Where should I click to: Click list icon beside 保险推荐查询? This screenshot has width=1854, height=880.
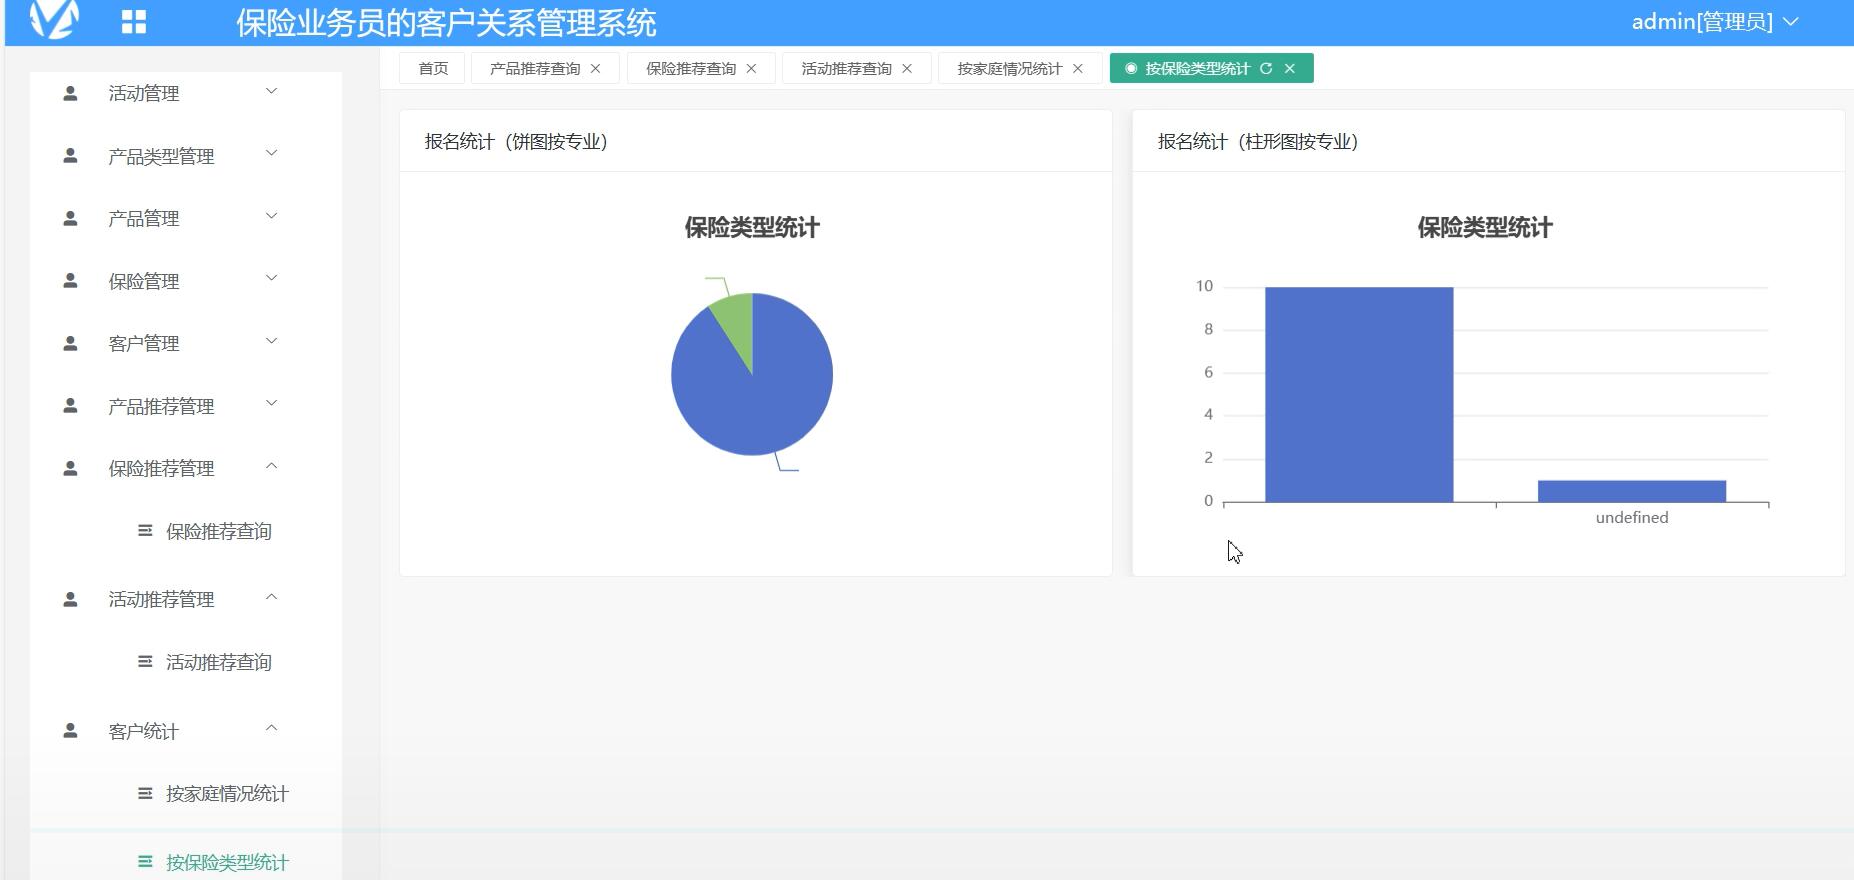click(145, 531)
